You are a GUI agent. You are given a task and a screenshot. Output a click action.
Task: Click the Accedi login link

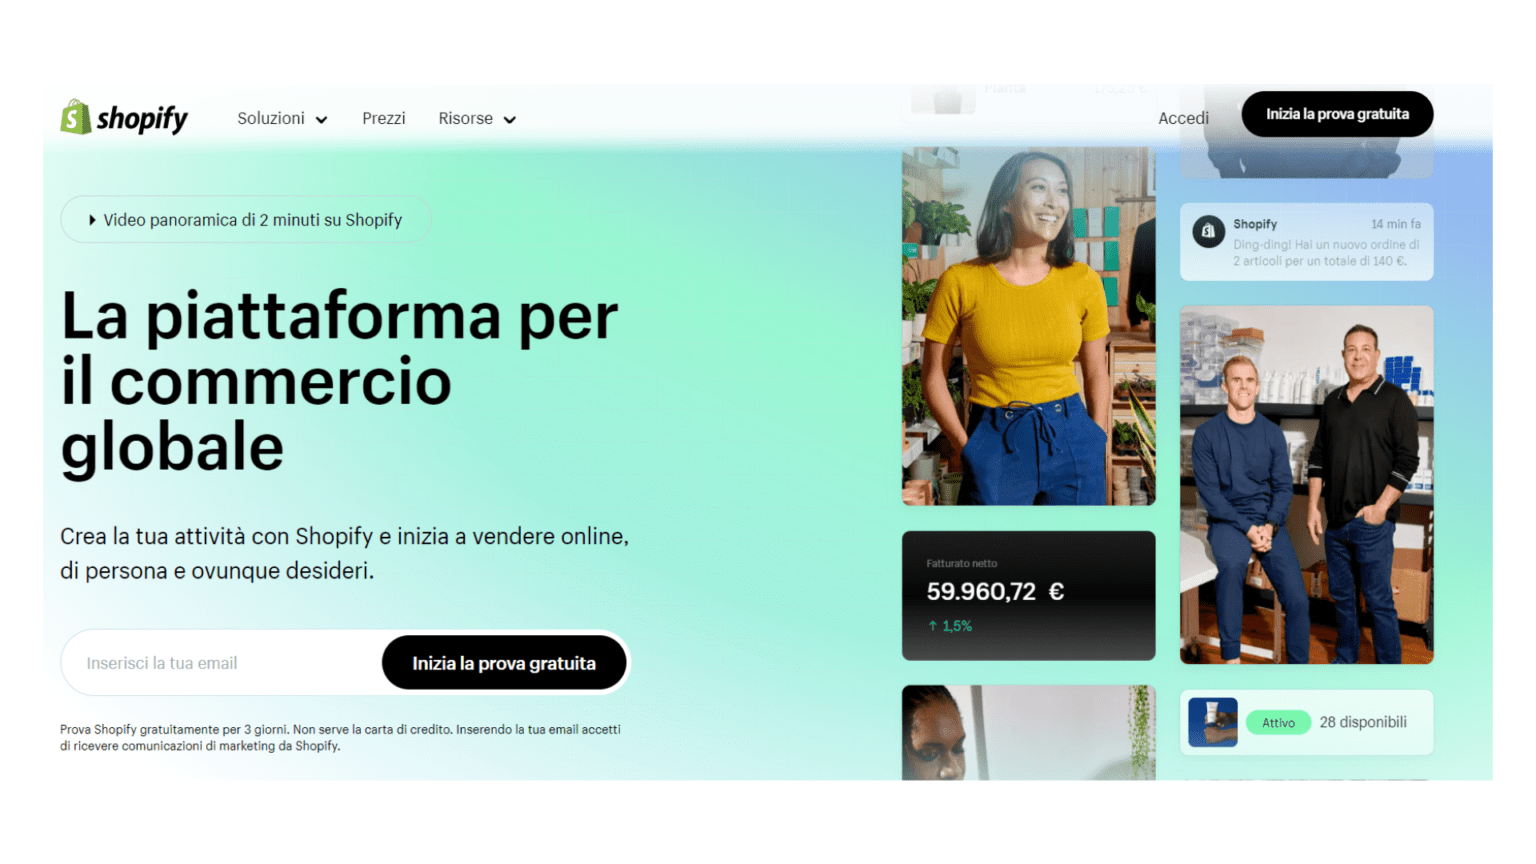click(1183, 118)
